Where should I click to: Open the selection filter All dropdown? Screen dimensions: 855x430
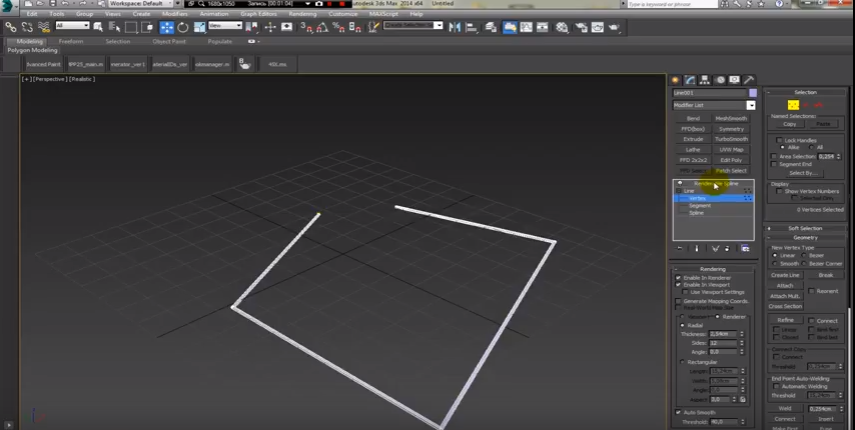(x=72, y=26)
